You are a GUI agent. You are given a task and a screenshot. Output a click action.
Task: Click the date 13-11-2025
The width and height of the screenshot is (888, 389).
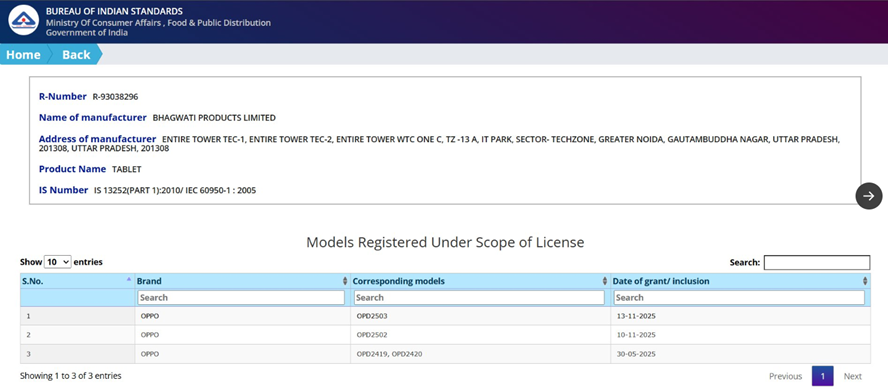click(636, 316)
